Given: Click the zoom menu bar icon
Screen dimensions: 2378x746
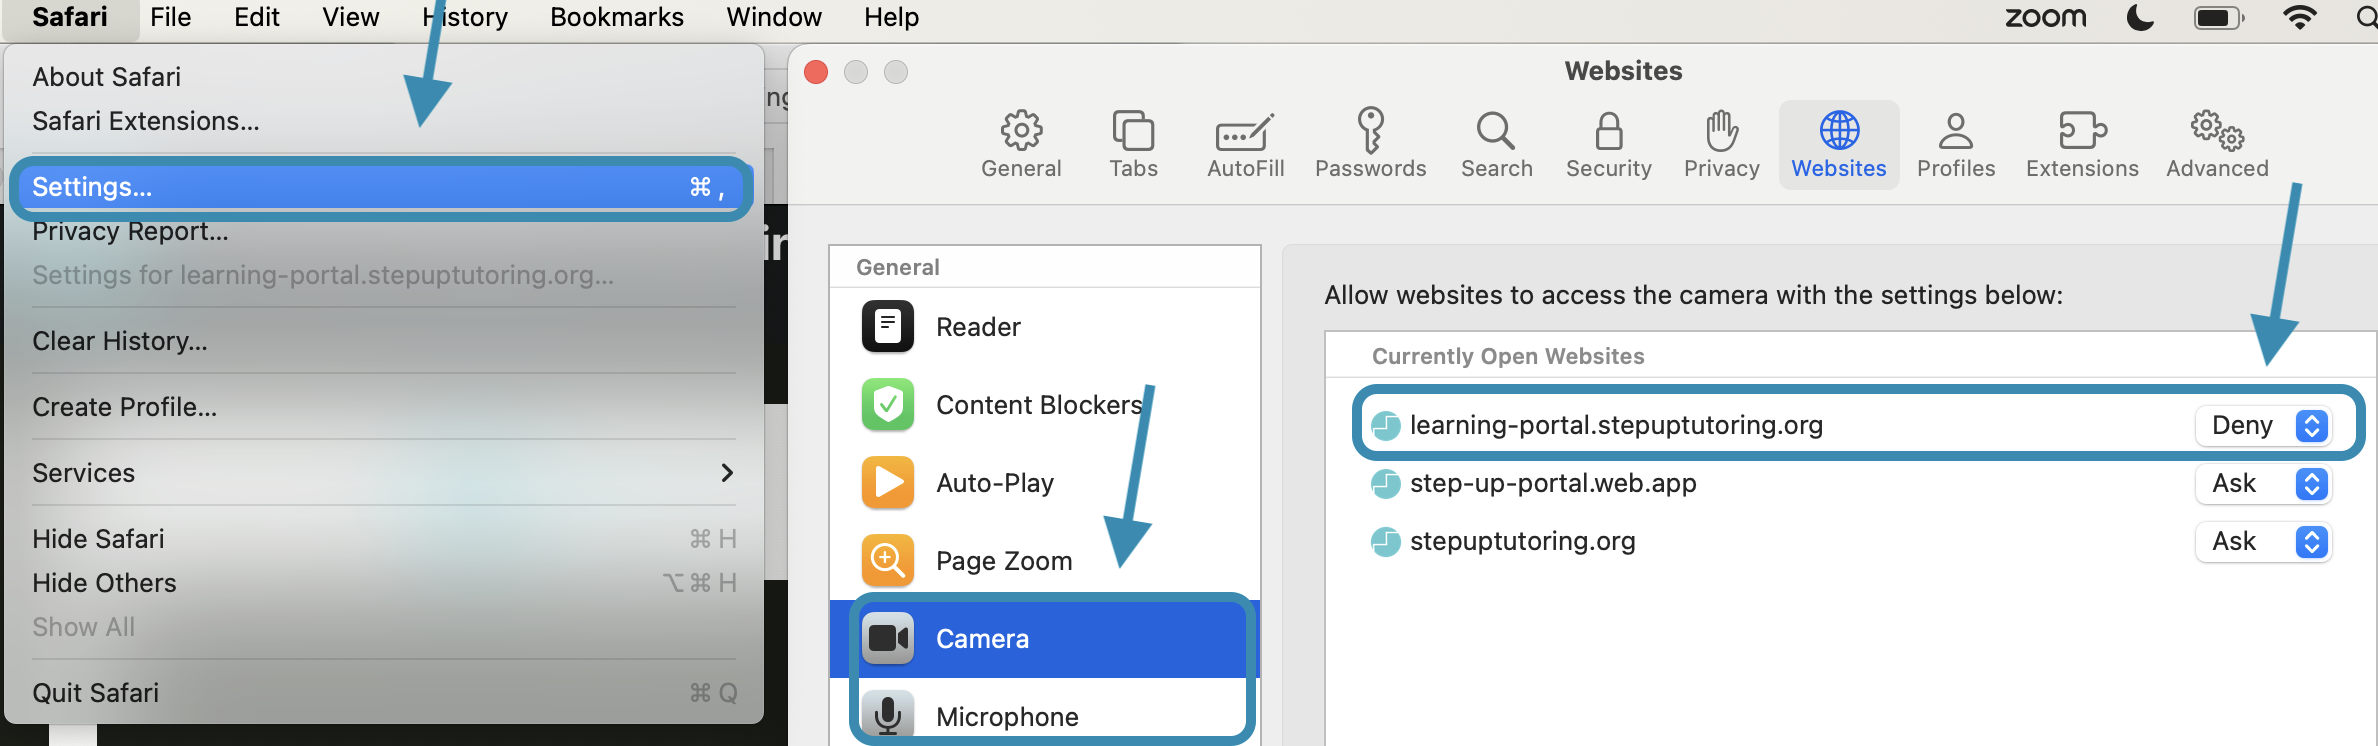Looking at the screenshot, I should click(2046, 17).
